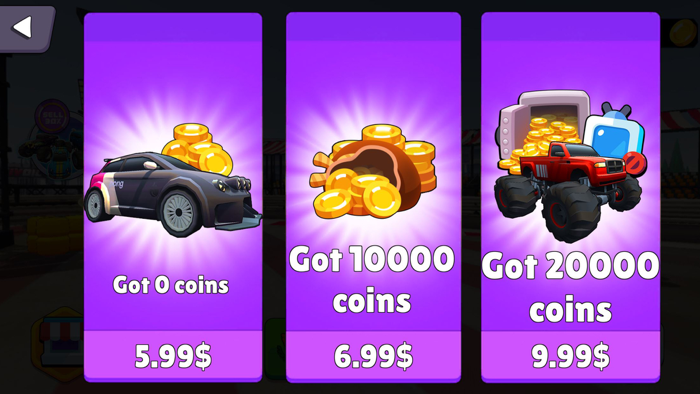The image size is (700, 394).
Task: Tap the gold coin icon in the top corner
Action: click(x=683, y=32)
